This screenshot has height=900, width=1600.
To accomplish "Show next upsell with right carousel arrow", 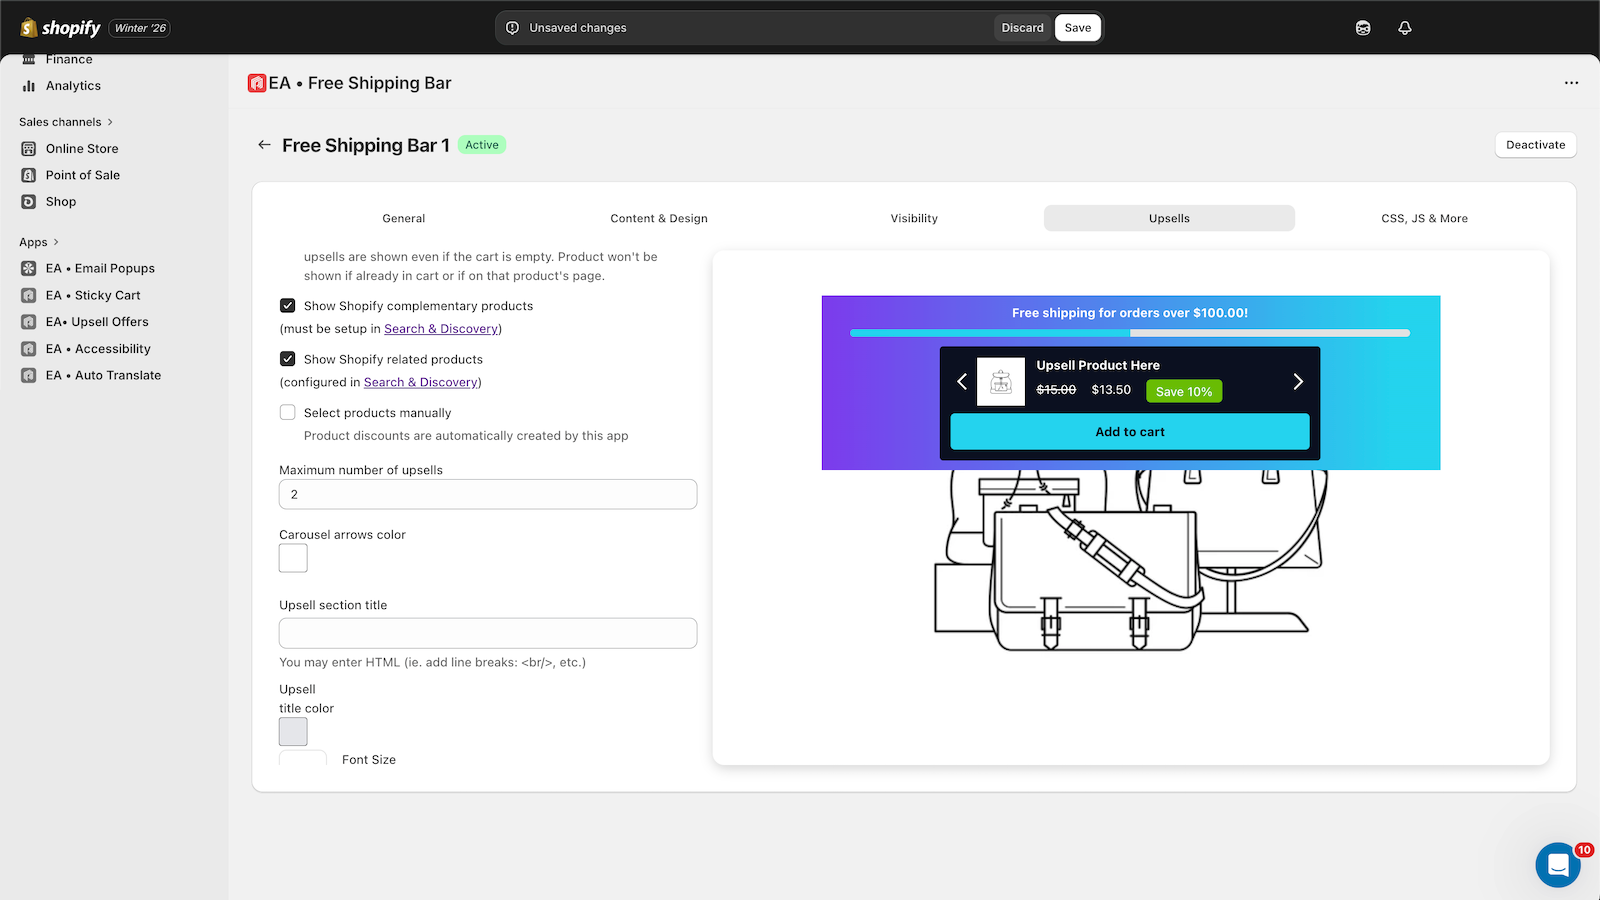I will click(1298, 381).
